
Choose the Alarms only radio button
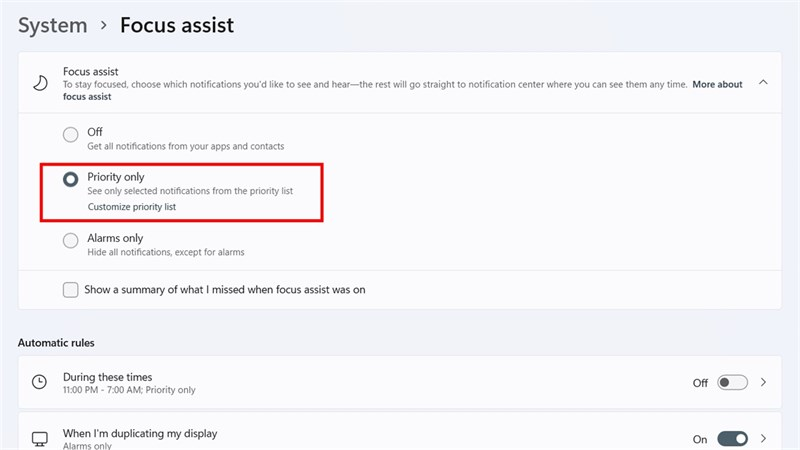click(70, 240)
